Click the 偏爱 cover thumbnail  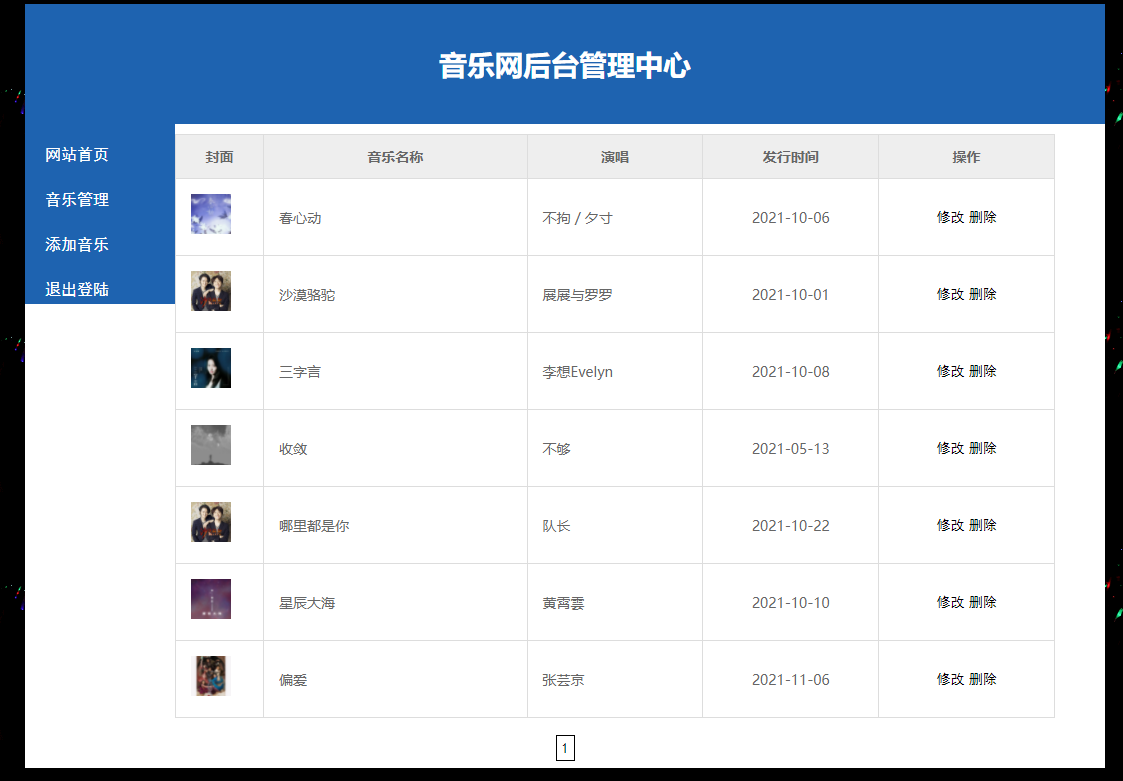[211, 676]
